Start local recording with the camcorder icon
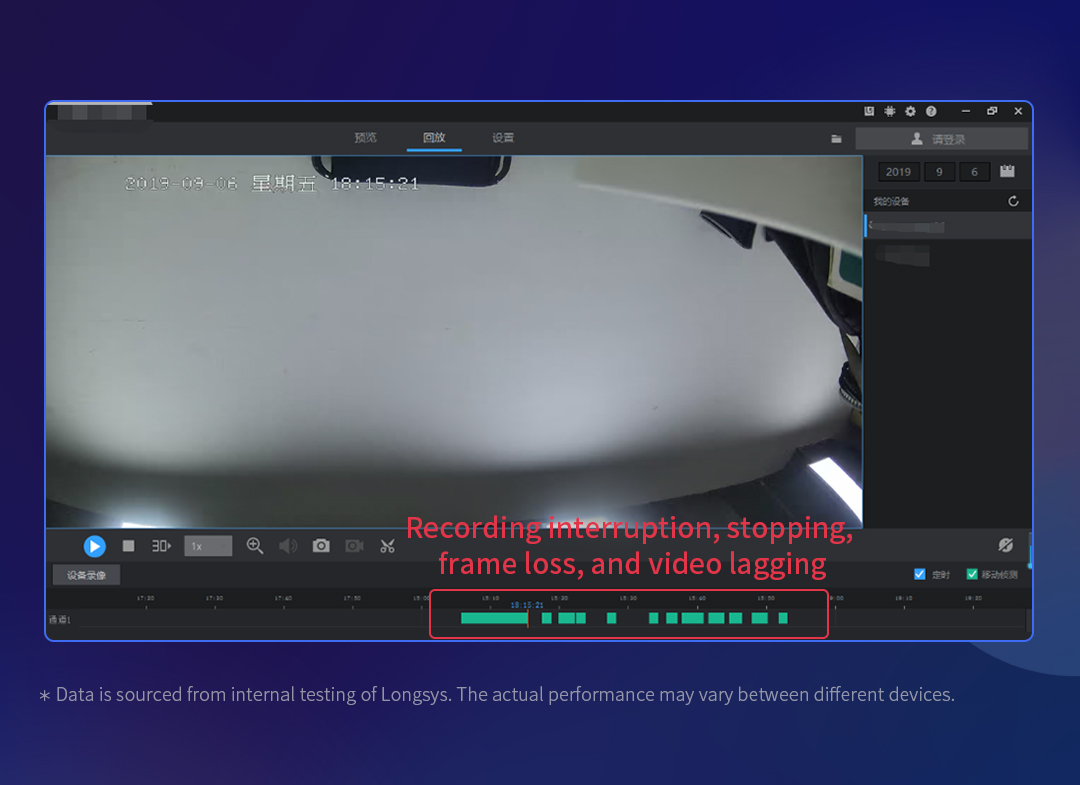Screen dimensions: 1080x785 pos(354,546)
